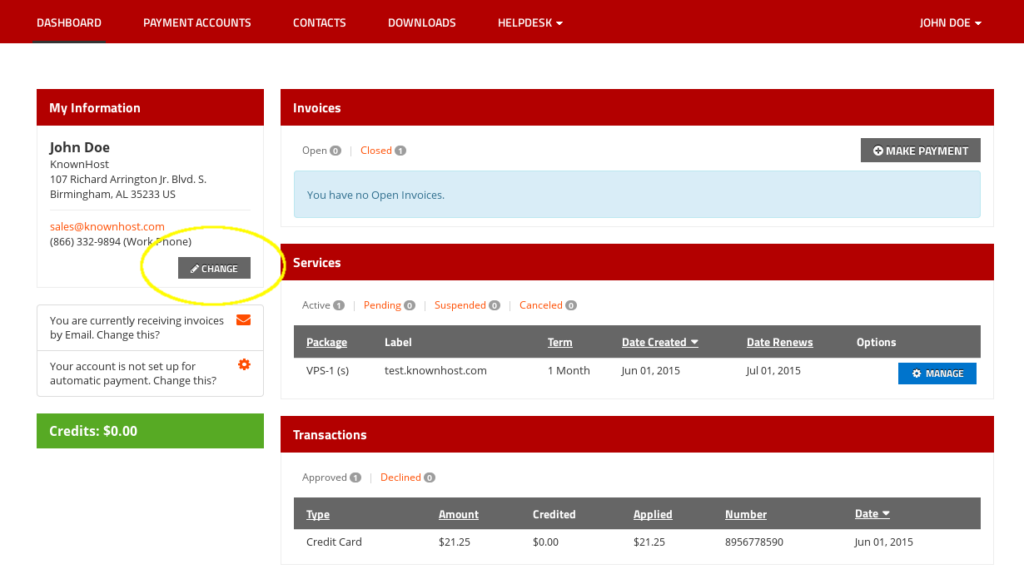Image resolution: width=1024 pixels, height=574 pixels.
Task: Click the $0.00 Credited cell
Action: (545, 542)
